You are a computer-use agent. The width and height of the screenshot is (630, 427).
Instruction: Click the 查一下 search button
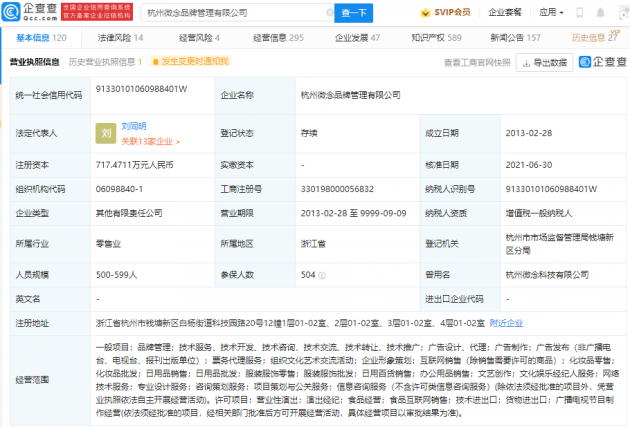pos(354,13)
